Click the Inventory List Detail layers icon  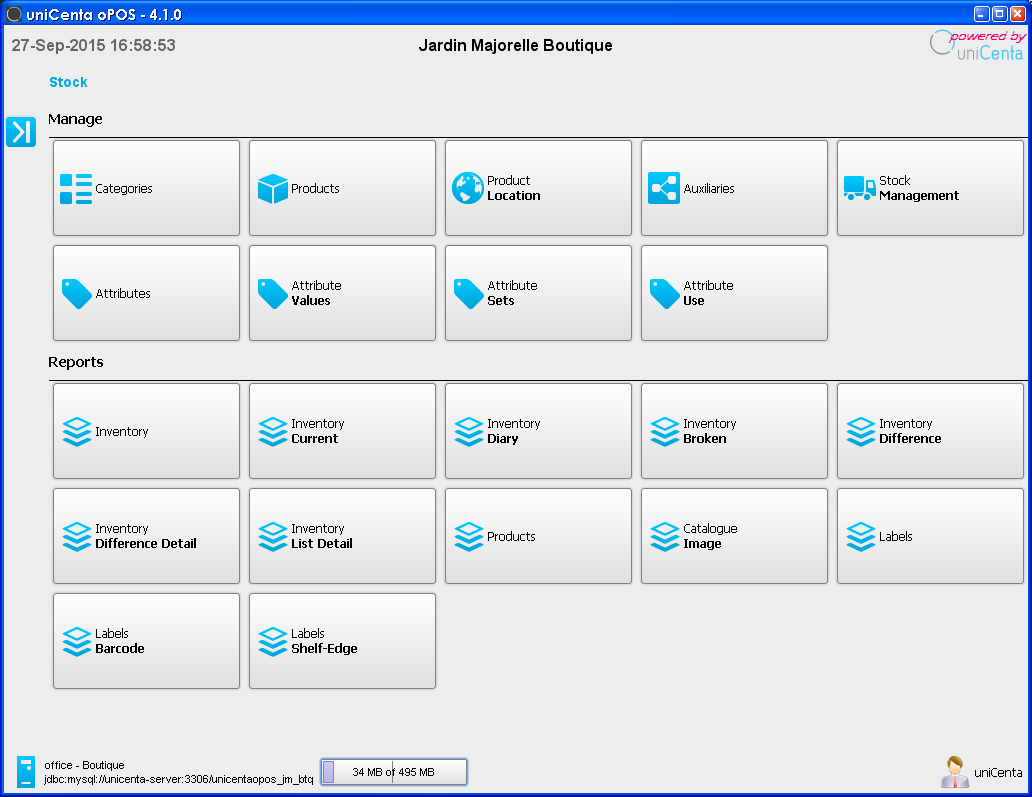[x=272, y=537]
